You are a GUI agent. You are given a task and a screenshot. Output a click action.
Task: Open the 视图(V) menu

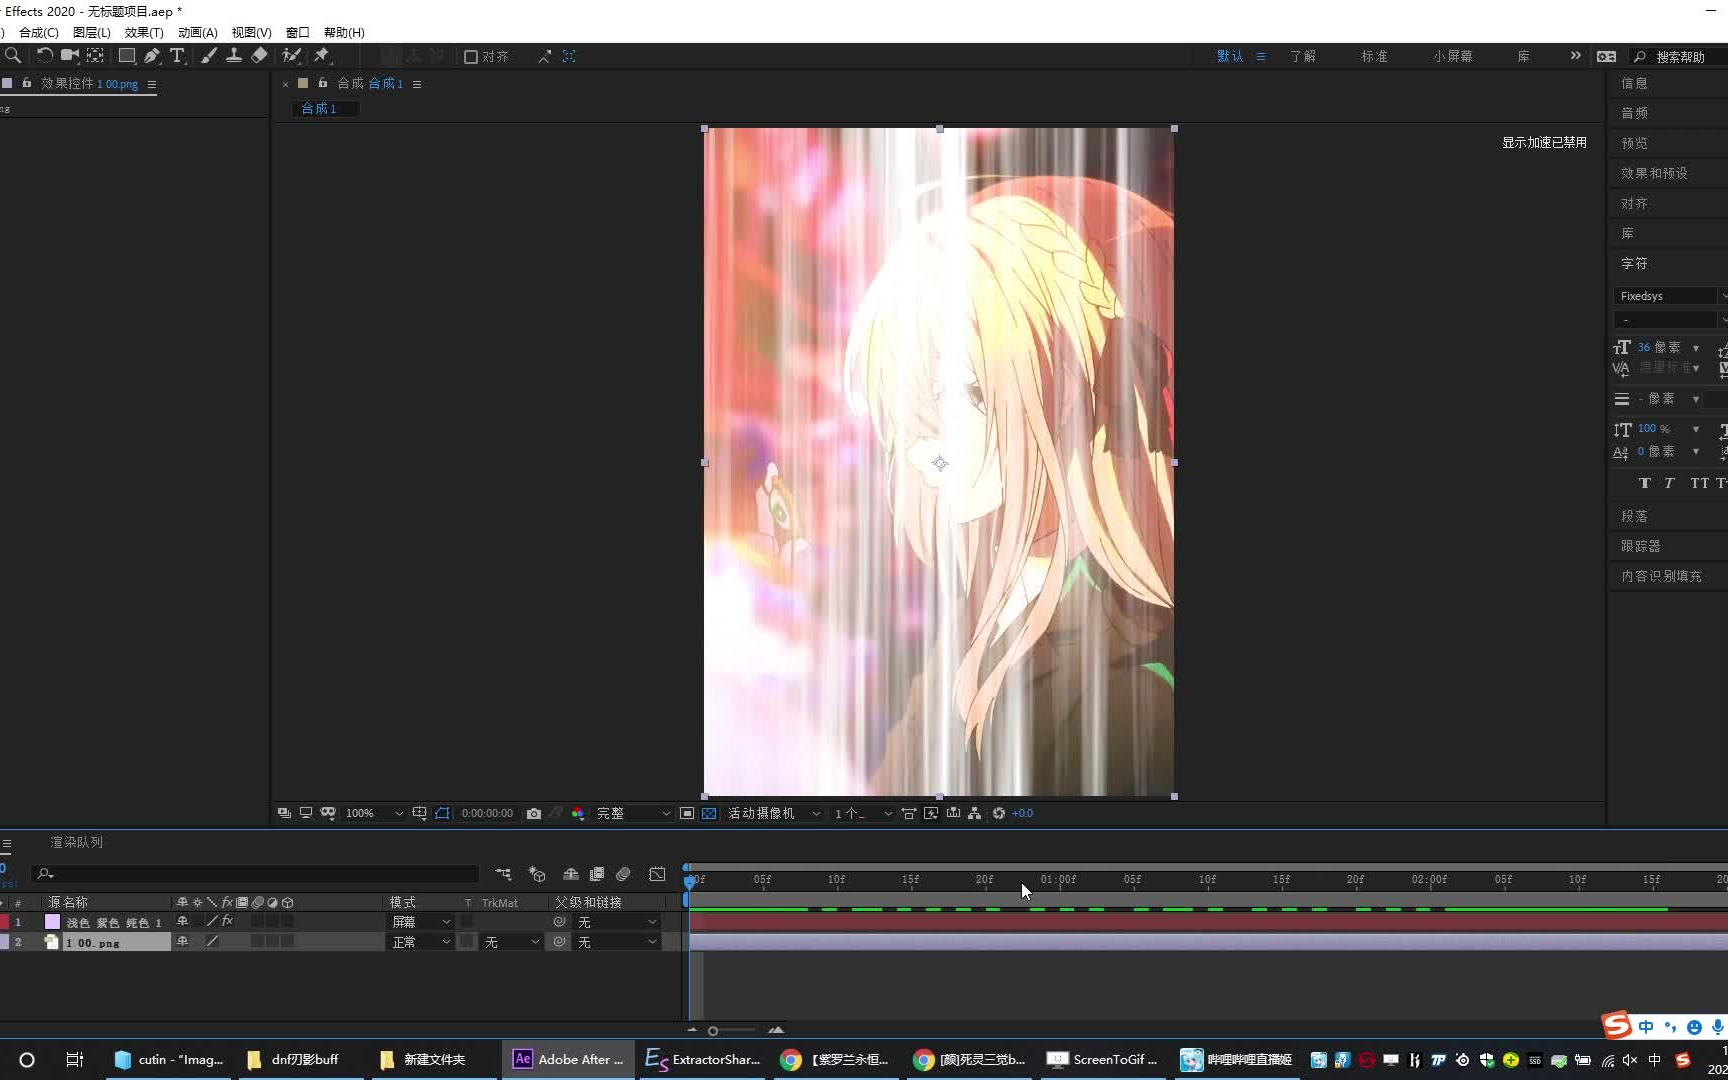(x=251, y=32)
